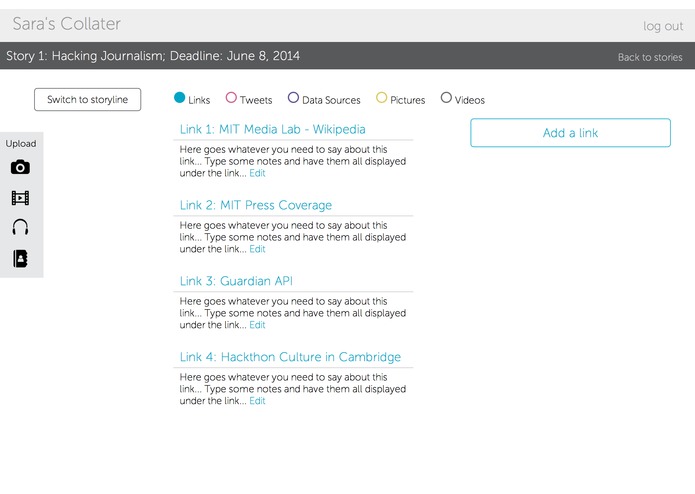The height and width of the screenshot is (494, 695).
Task: Log out of Sara's Collater
Action: click(663, 26)
